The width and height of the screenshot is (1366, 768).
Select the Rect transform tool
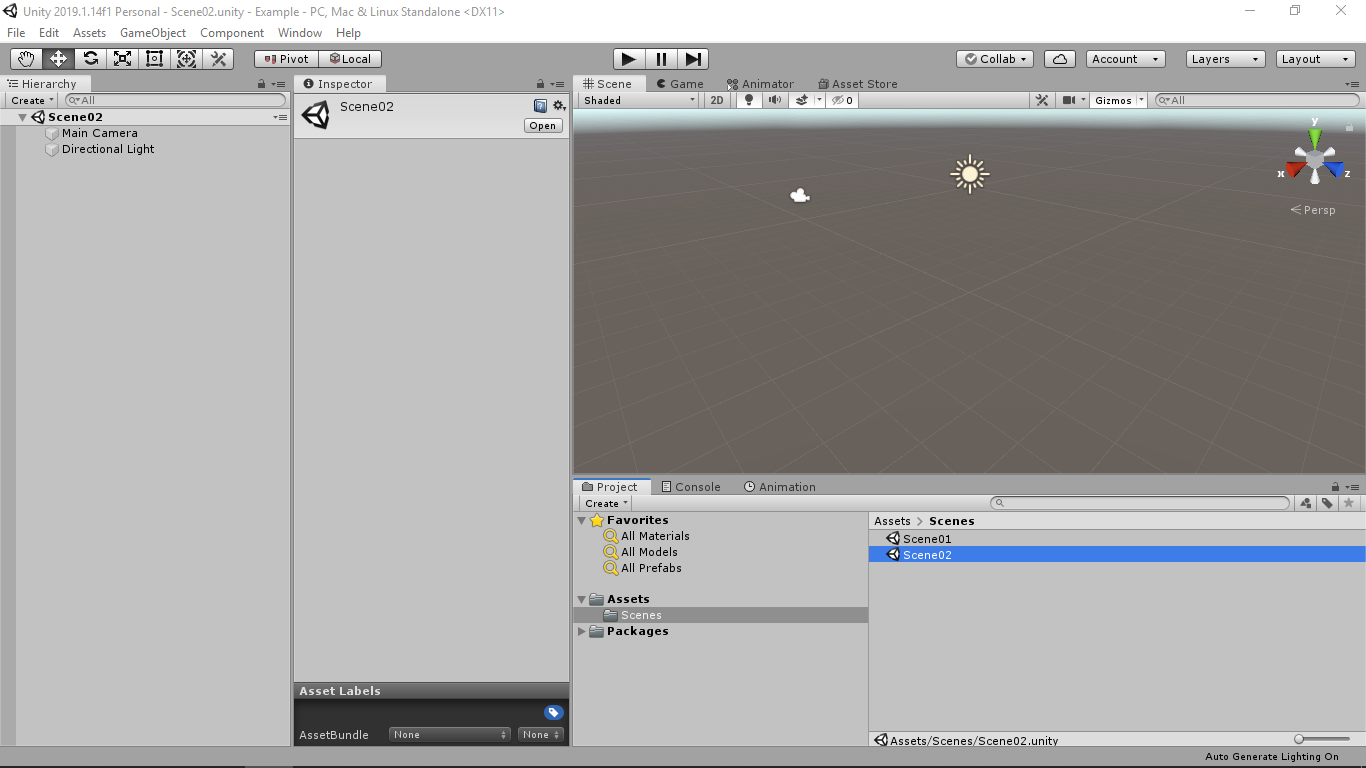coord(154,58)
